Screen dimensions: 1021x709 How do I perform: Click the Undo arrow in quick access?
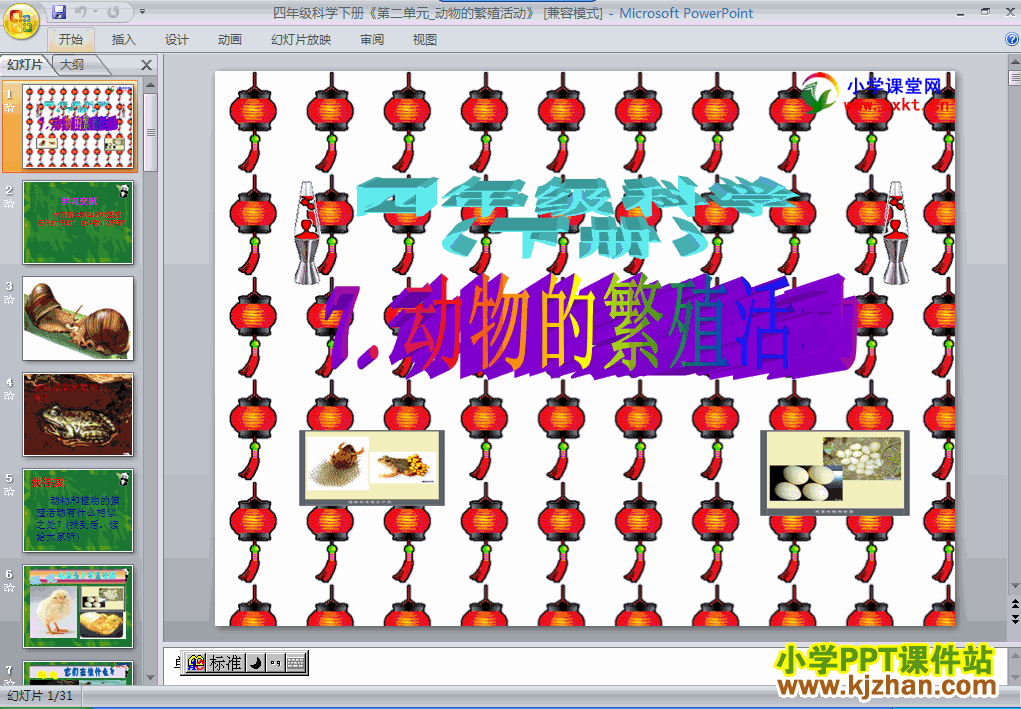pyautogui.click(x=81, y=12)
